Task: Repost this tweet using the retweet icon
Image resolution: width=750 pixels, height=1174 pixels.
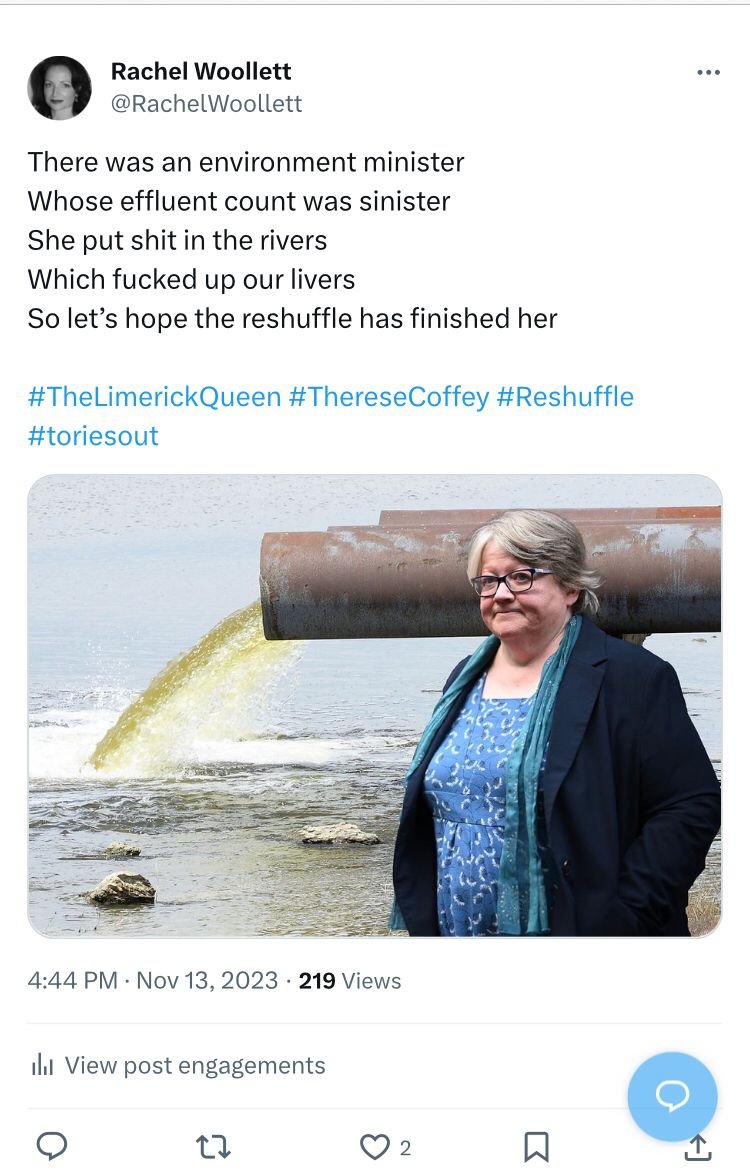Action: pyautogui.click(x=213, y=1147)
